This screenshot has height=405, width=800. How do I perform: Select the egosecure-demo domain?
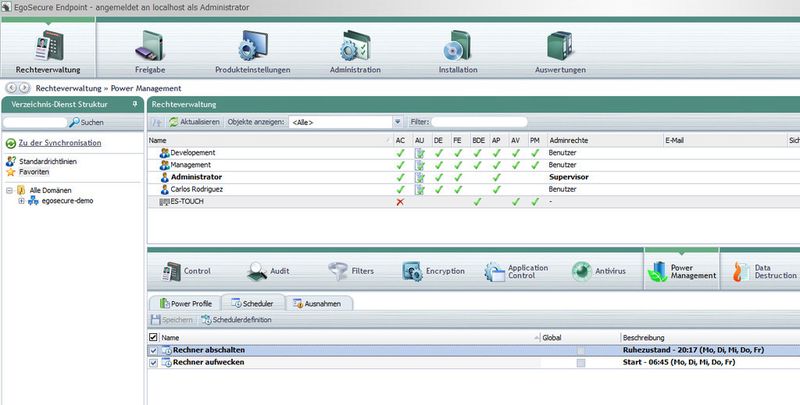click(67, 201)
